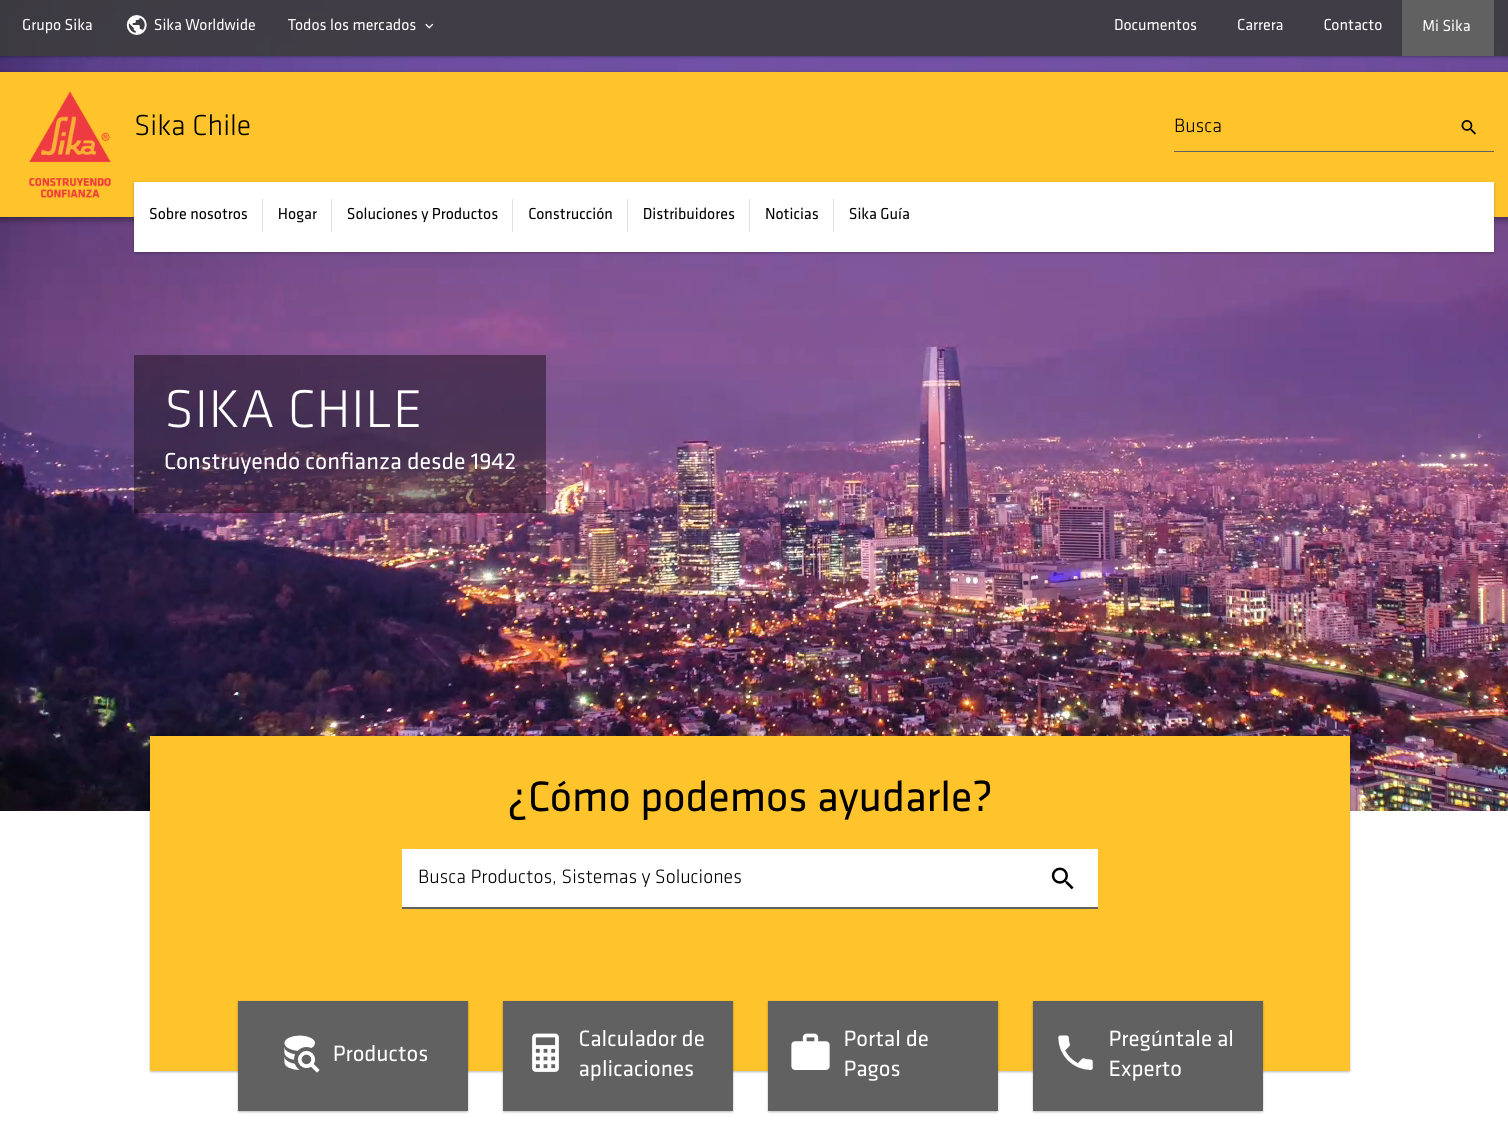
Task: Go to the Distribuidores section
Action: (688, 214)
